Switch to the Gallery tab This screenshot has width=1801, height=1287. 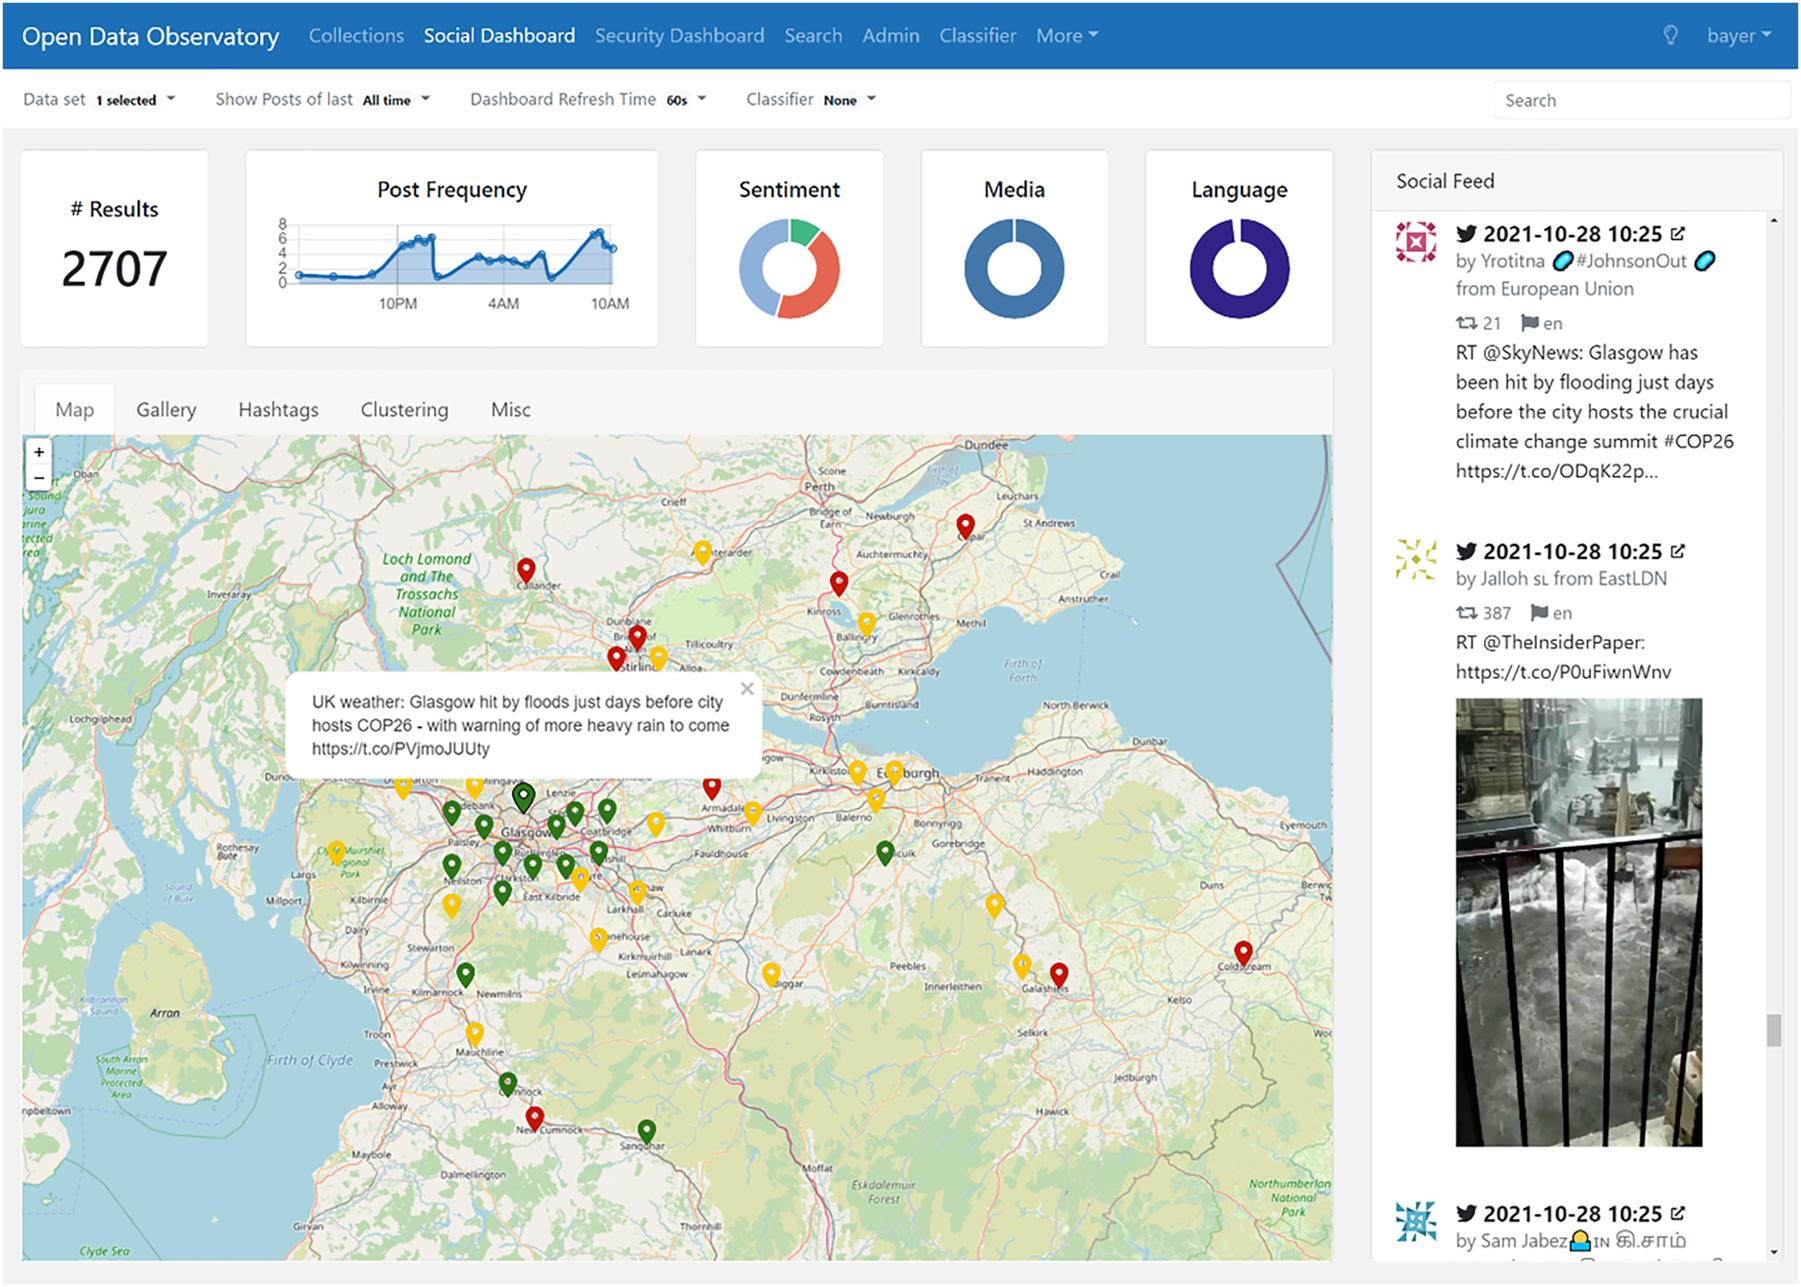166,409
